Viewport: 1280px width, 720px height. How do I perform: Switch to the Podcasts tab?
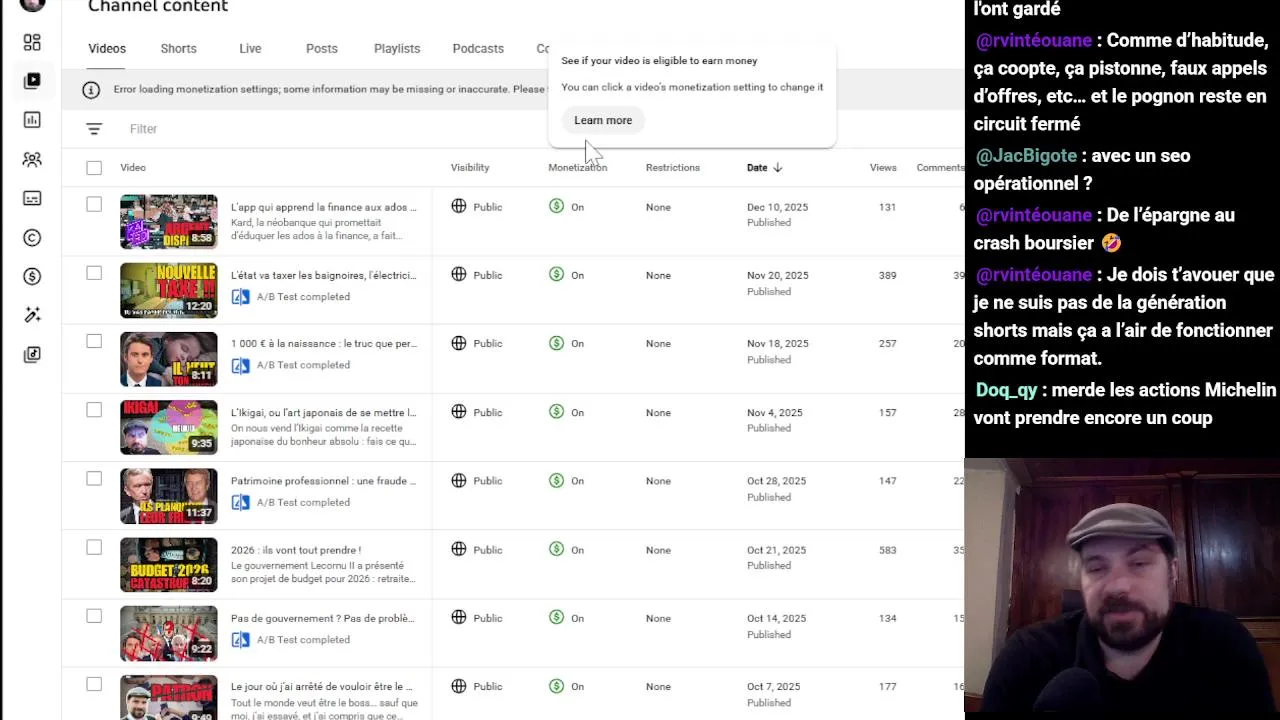[x=478, y=49]
